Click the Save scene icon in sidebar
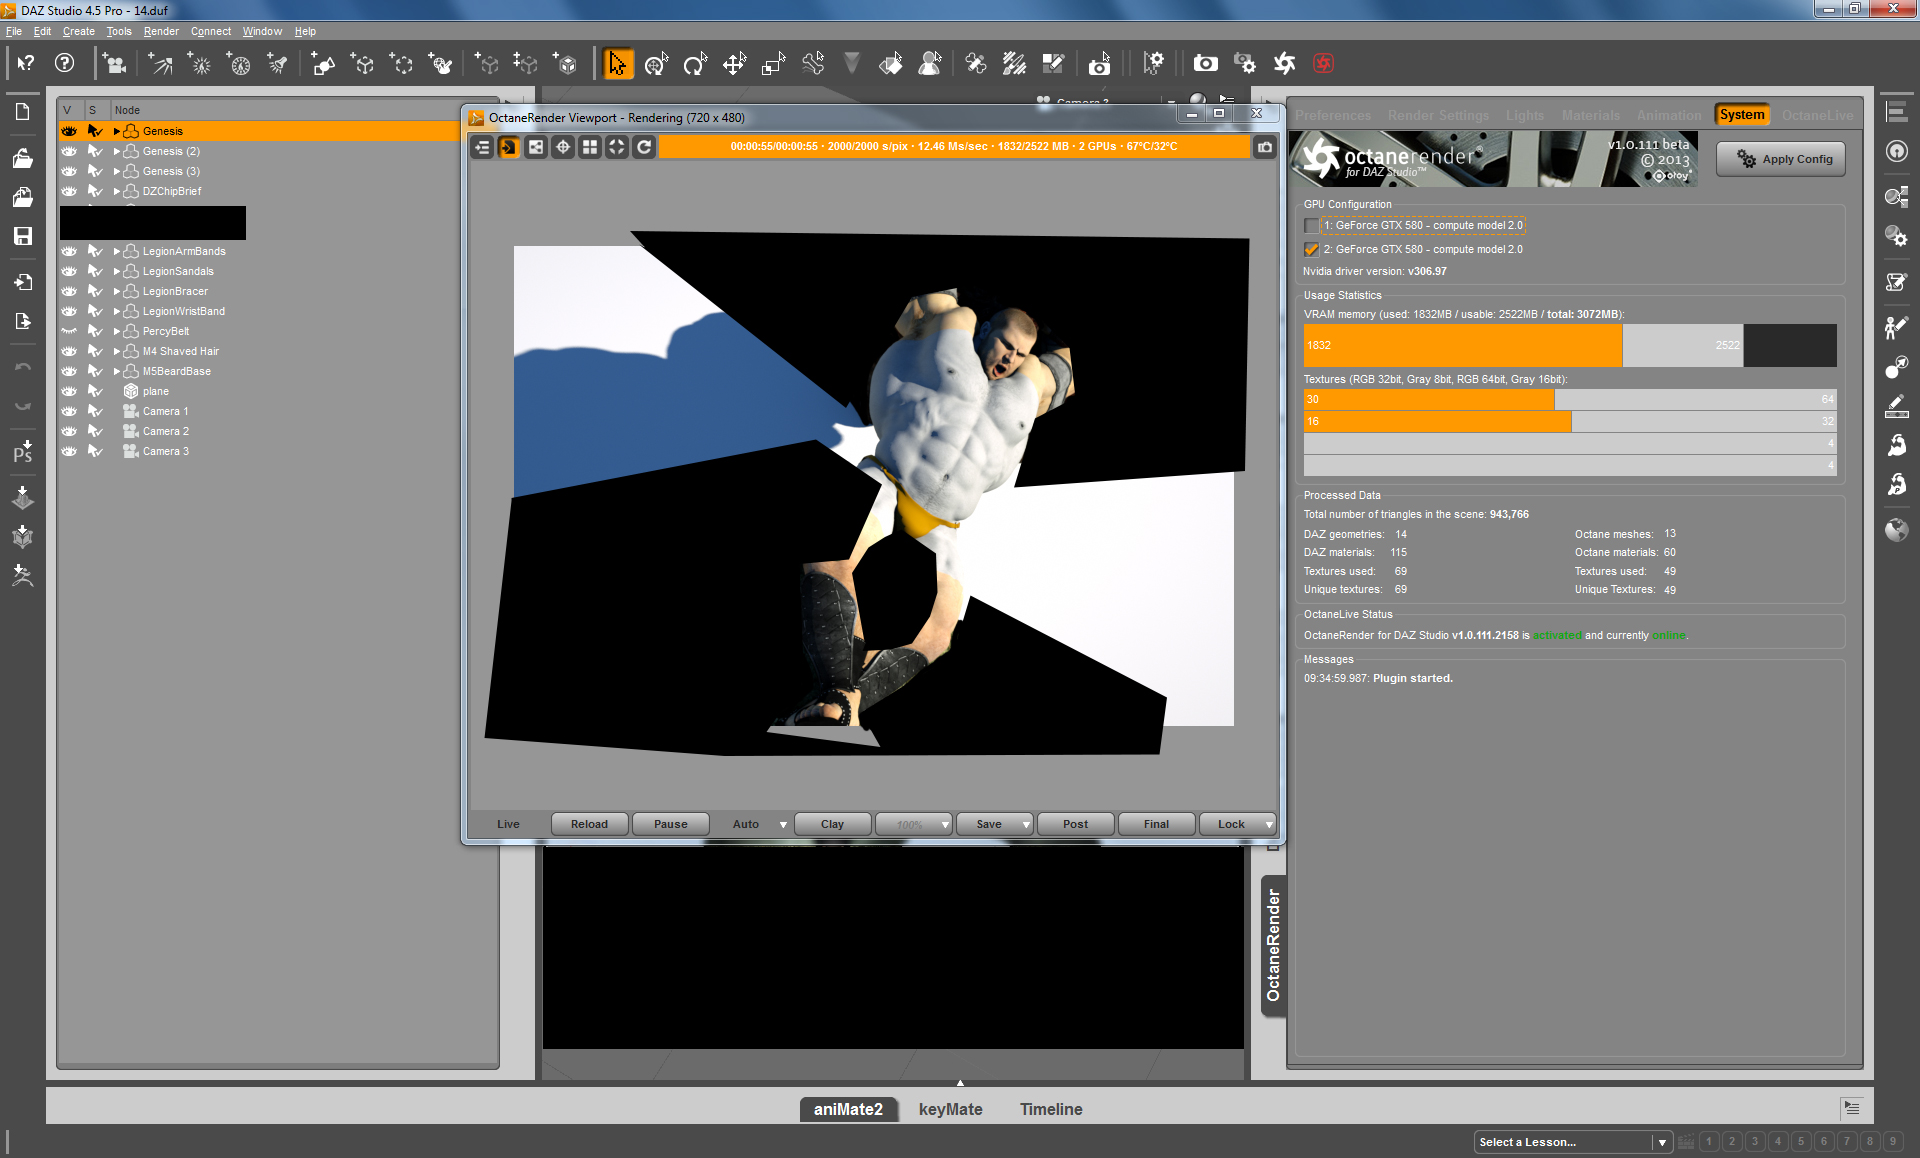The height and width of the screenshot is (1158, 1920). pyautogui.click(x=22, y=236)
